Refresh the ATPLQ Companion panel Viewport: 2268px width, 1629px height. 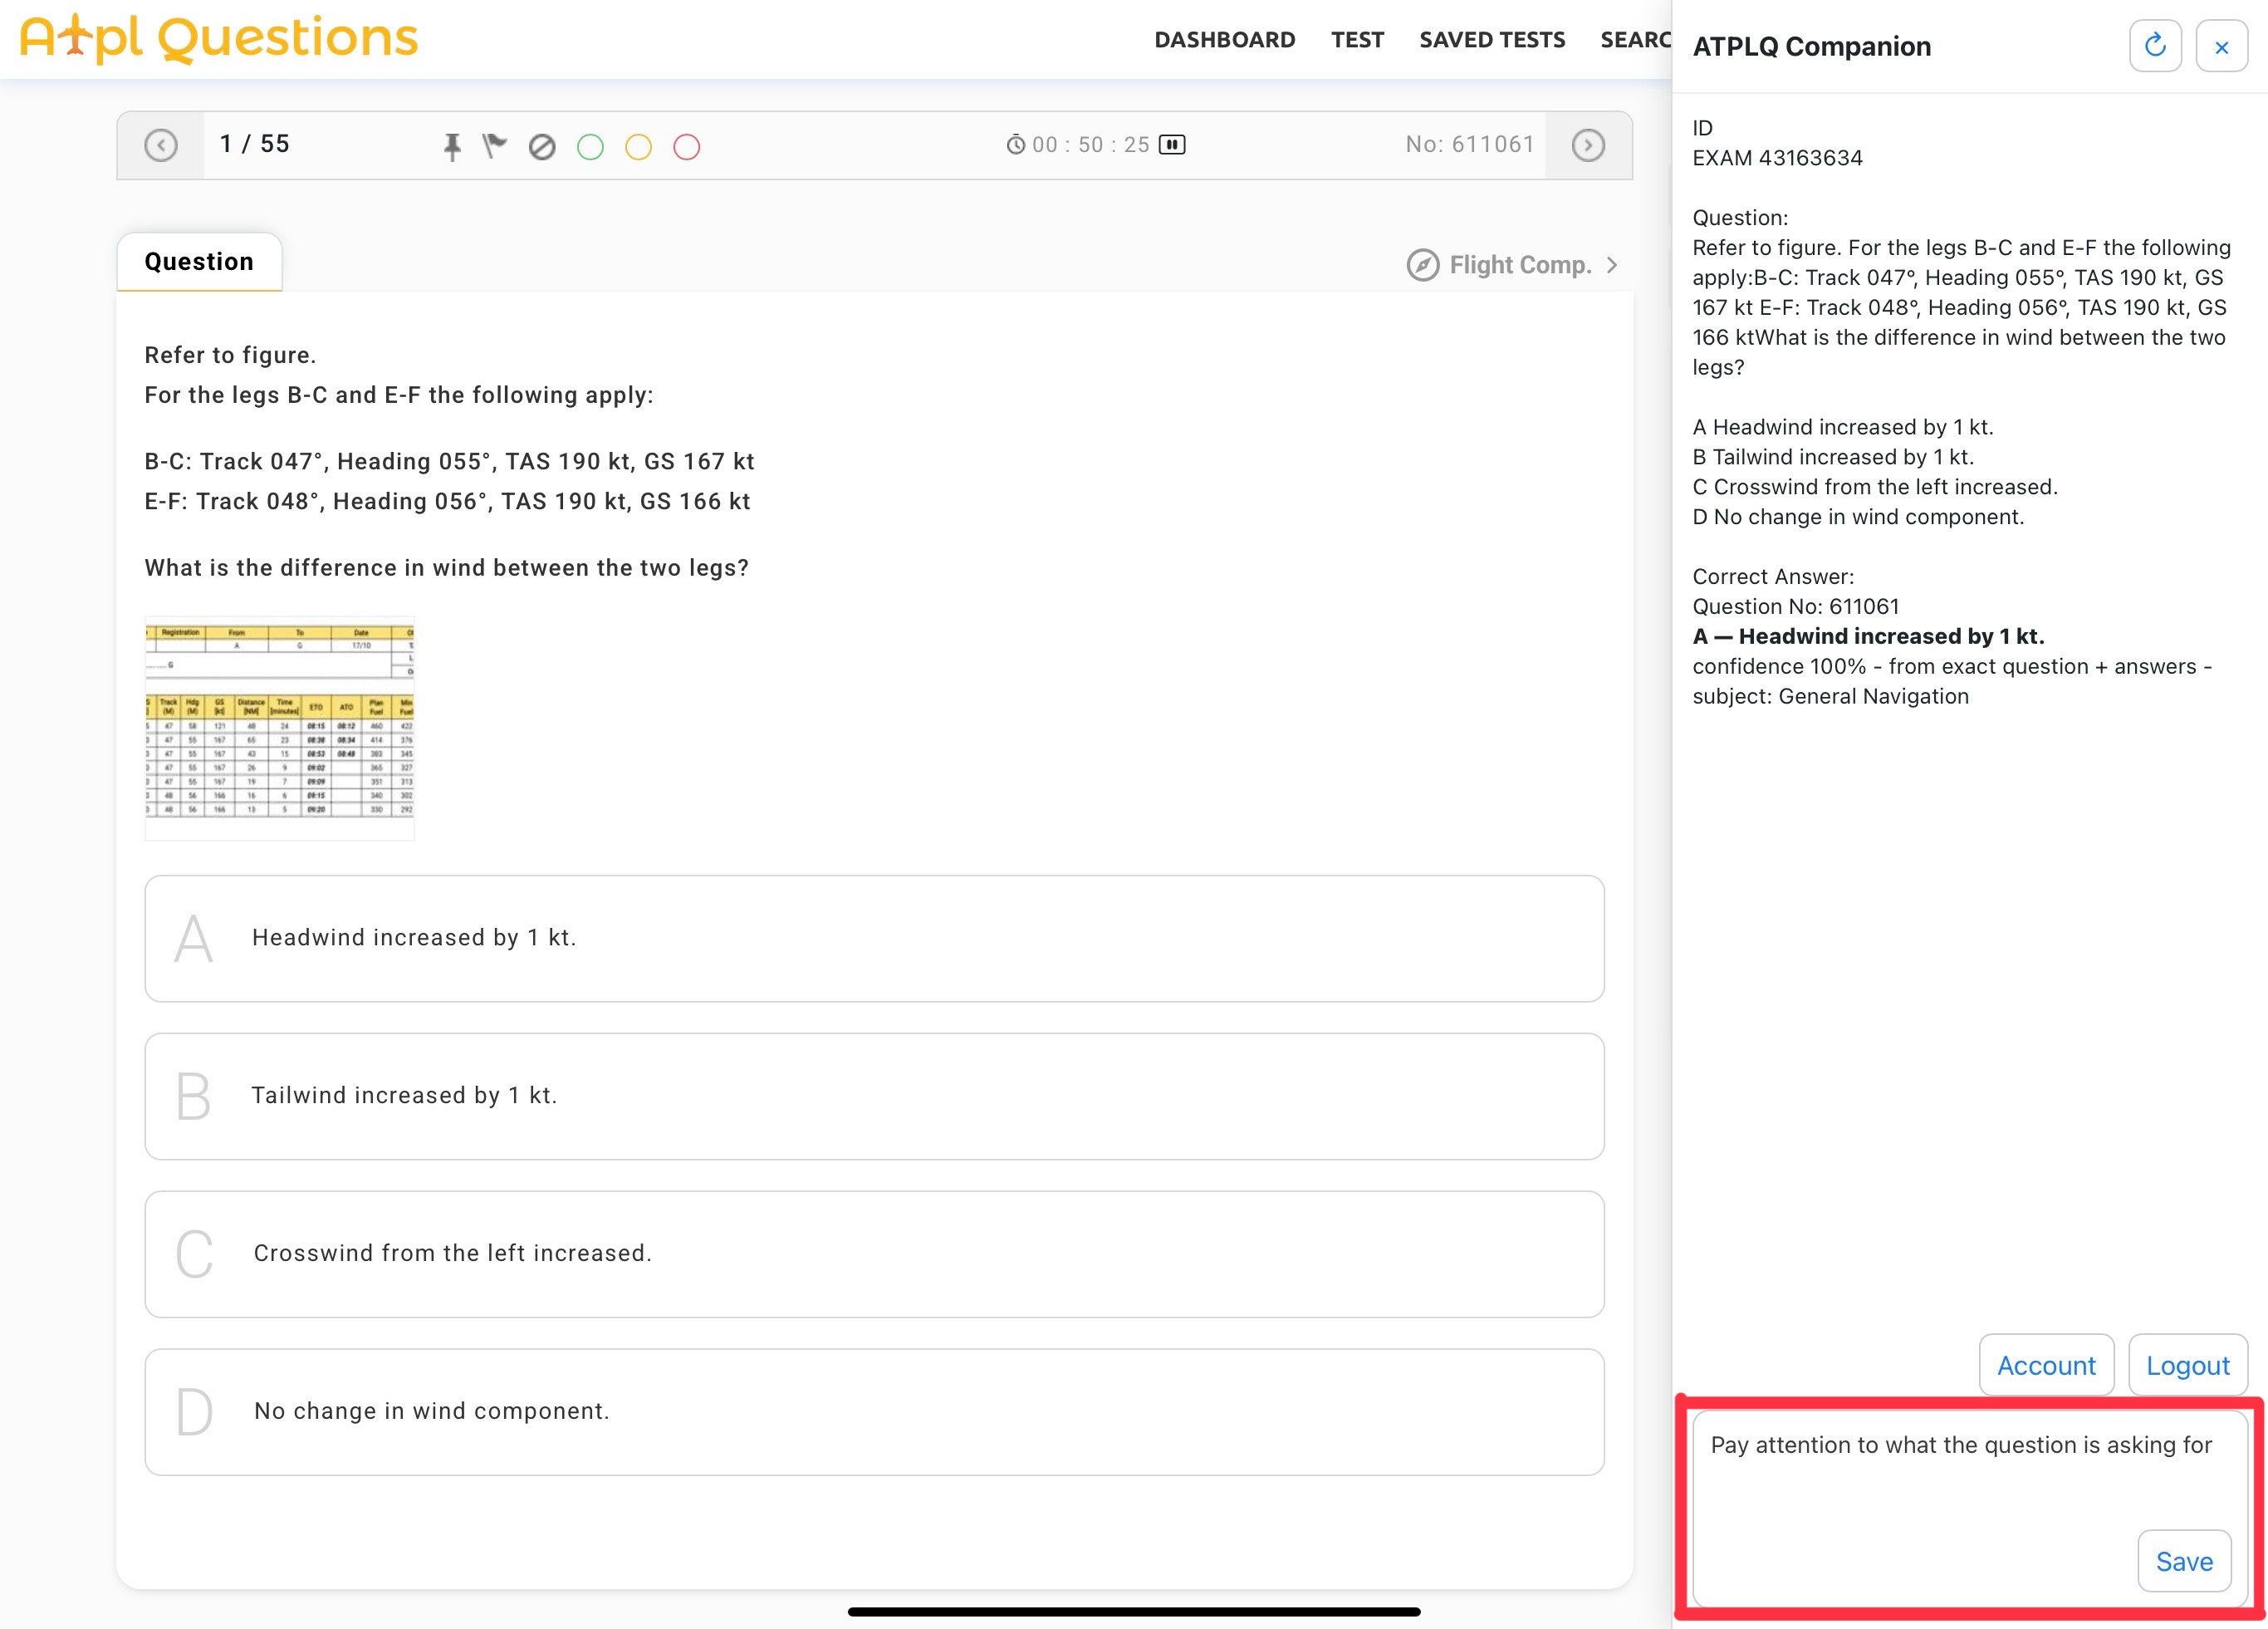tap(2156, 46)
